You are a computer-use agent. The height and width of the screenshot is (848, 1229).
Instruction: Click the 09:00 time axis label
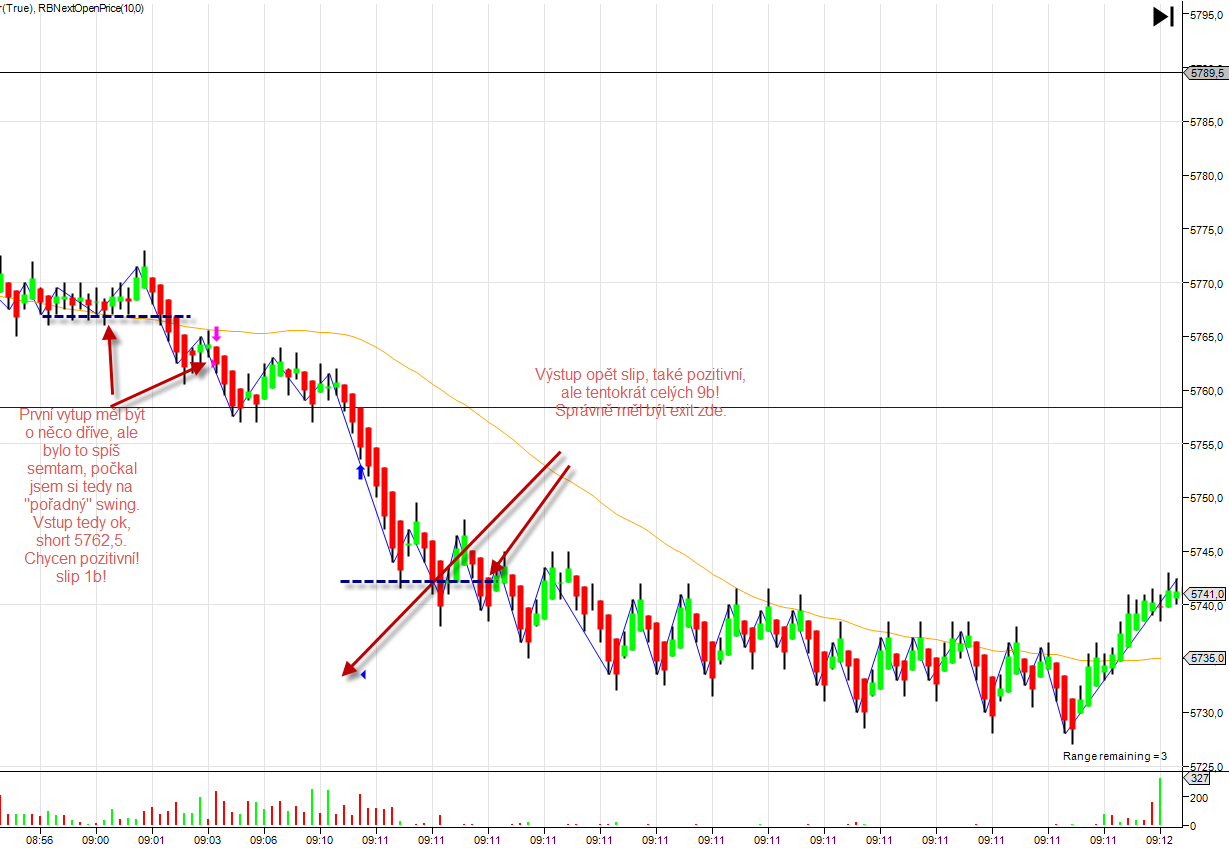[x=96, y=839]
